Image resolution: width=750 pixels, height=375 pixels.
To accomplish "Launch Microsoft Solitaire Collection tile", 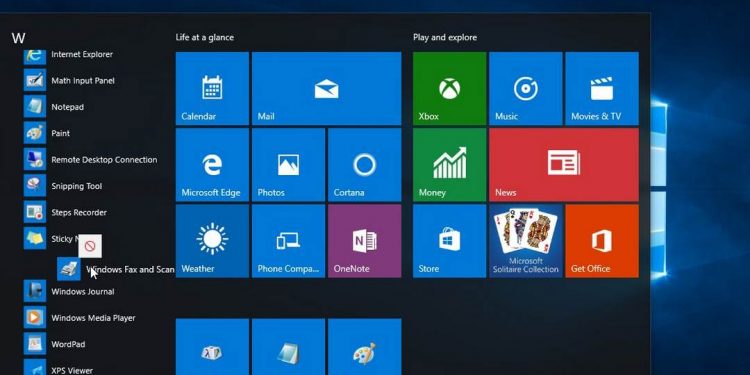I will tap(526, 241).
